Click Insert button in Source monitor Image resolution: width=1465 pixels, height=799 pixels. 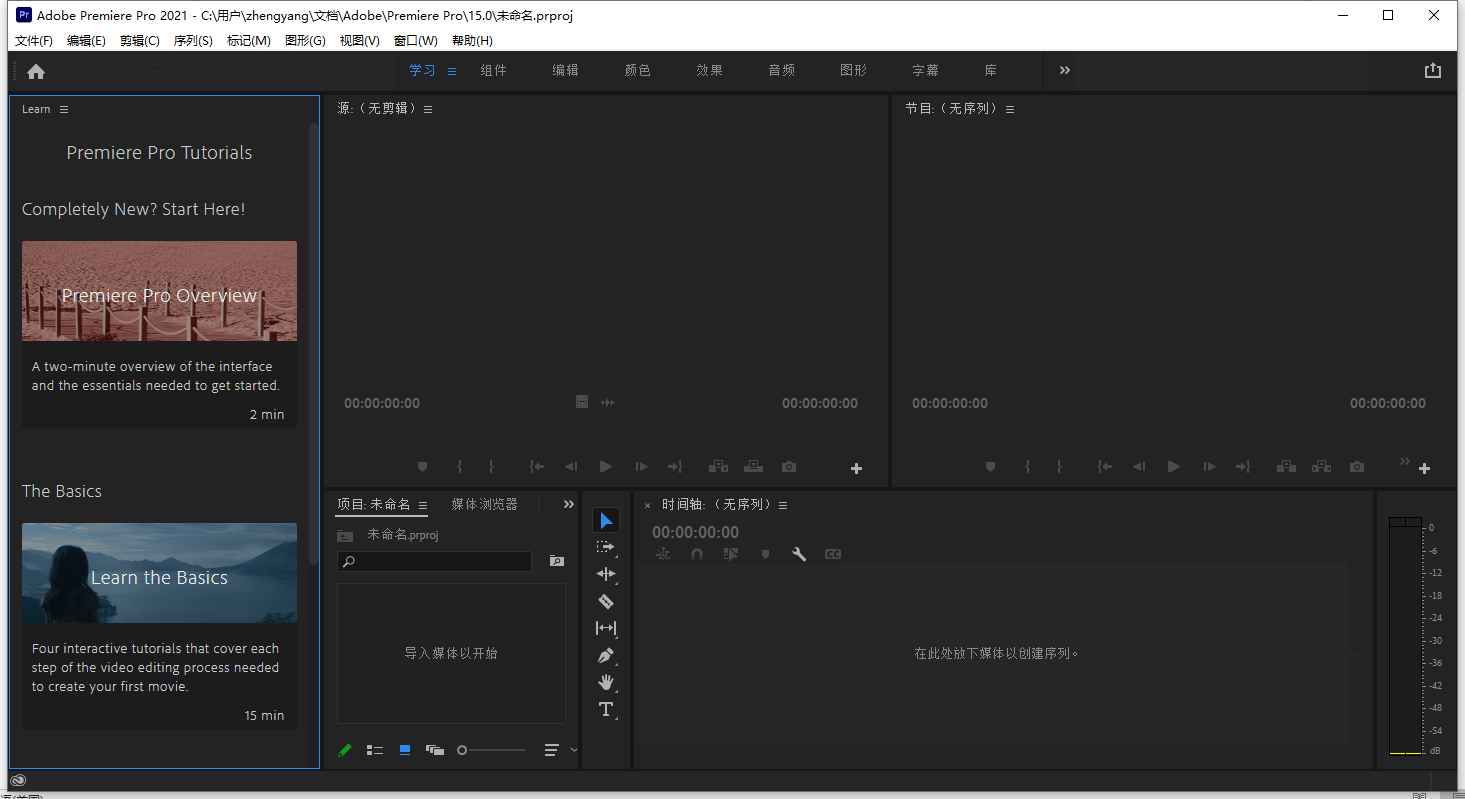tap(718, 467)
